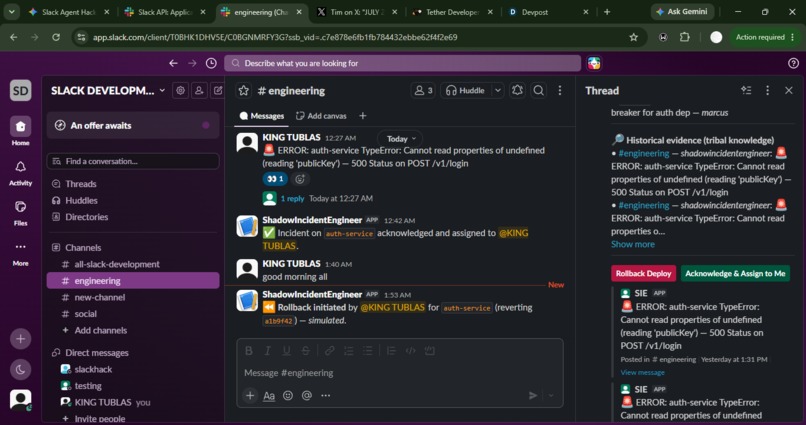Start a new message with compose icon

pos(218,90)
